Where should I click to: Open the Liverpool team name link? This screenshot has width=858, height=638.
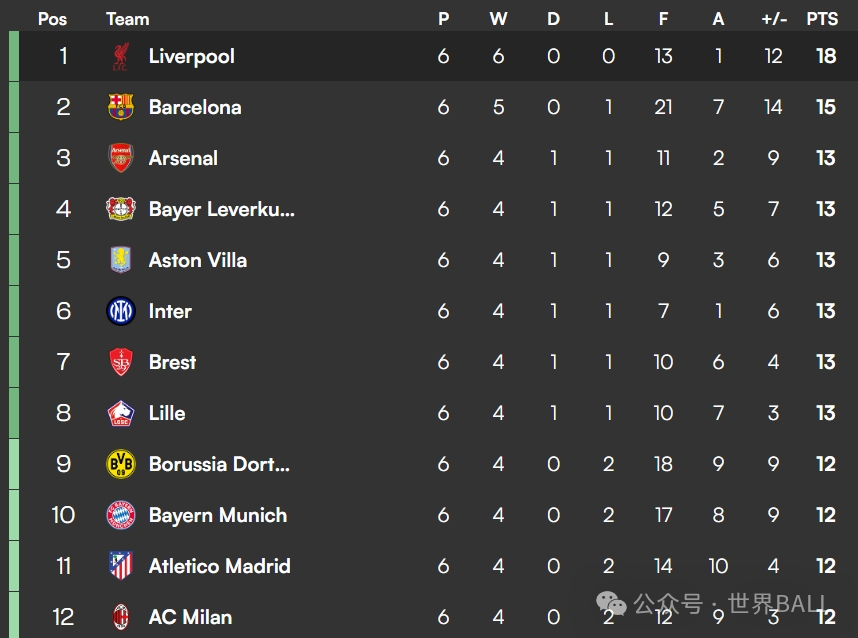[x=192, y=56]
